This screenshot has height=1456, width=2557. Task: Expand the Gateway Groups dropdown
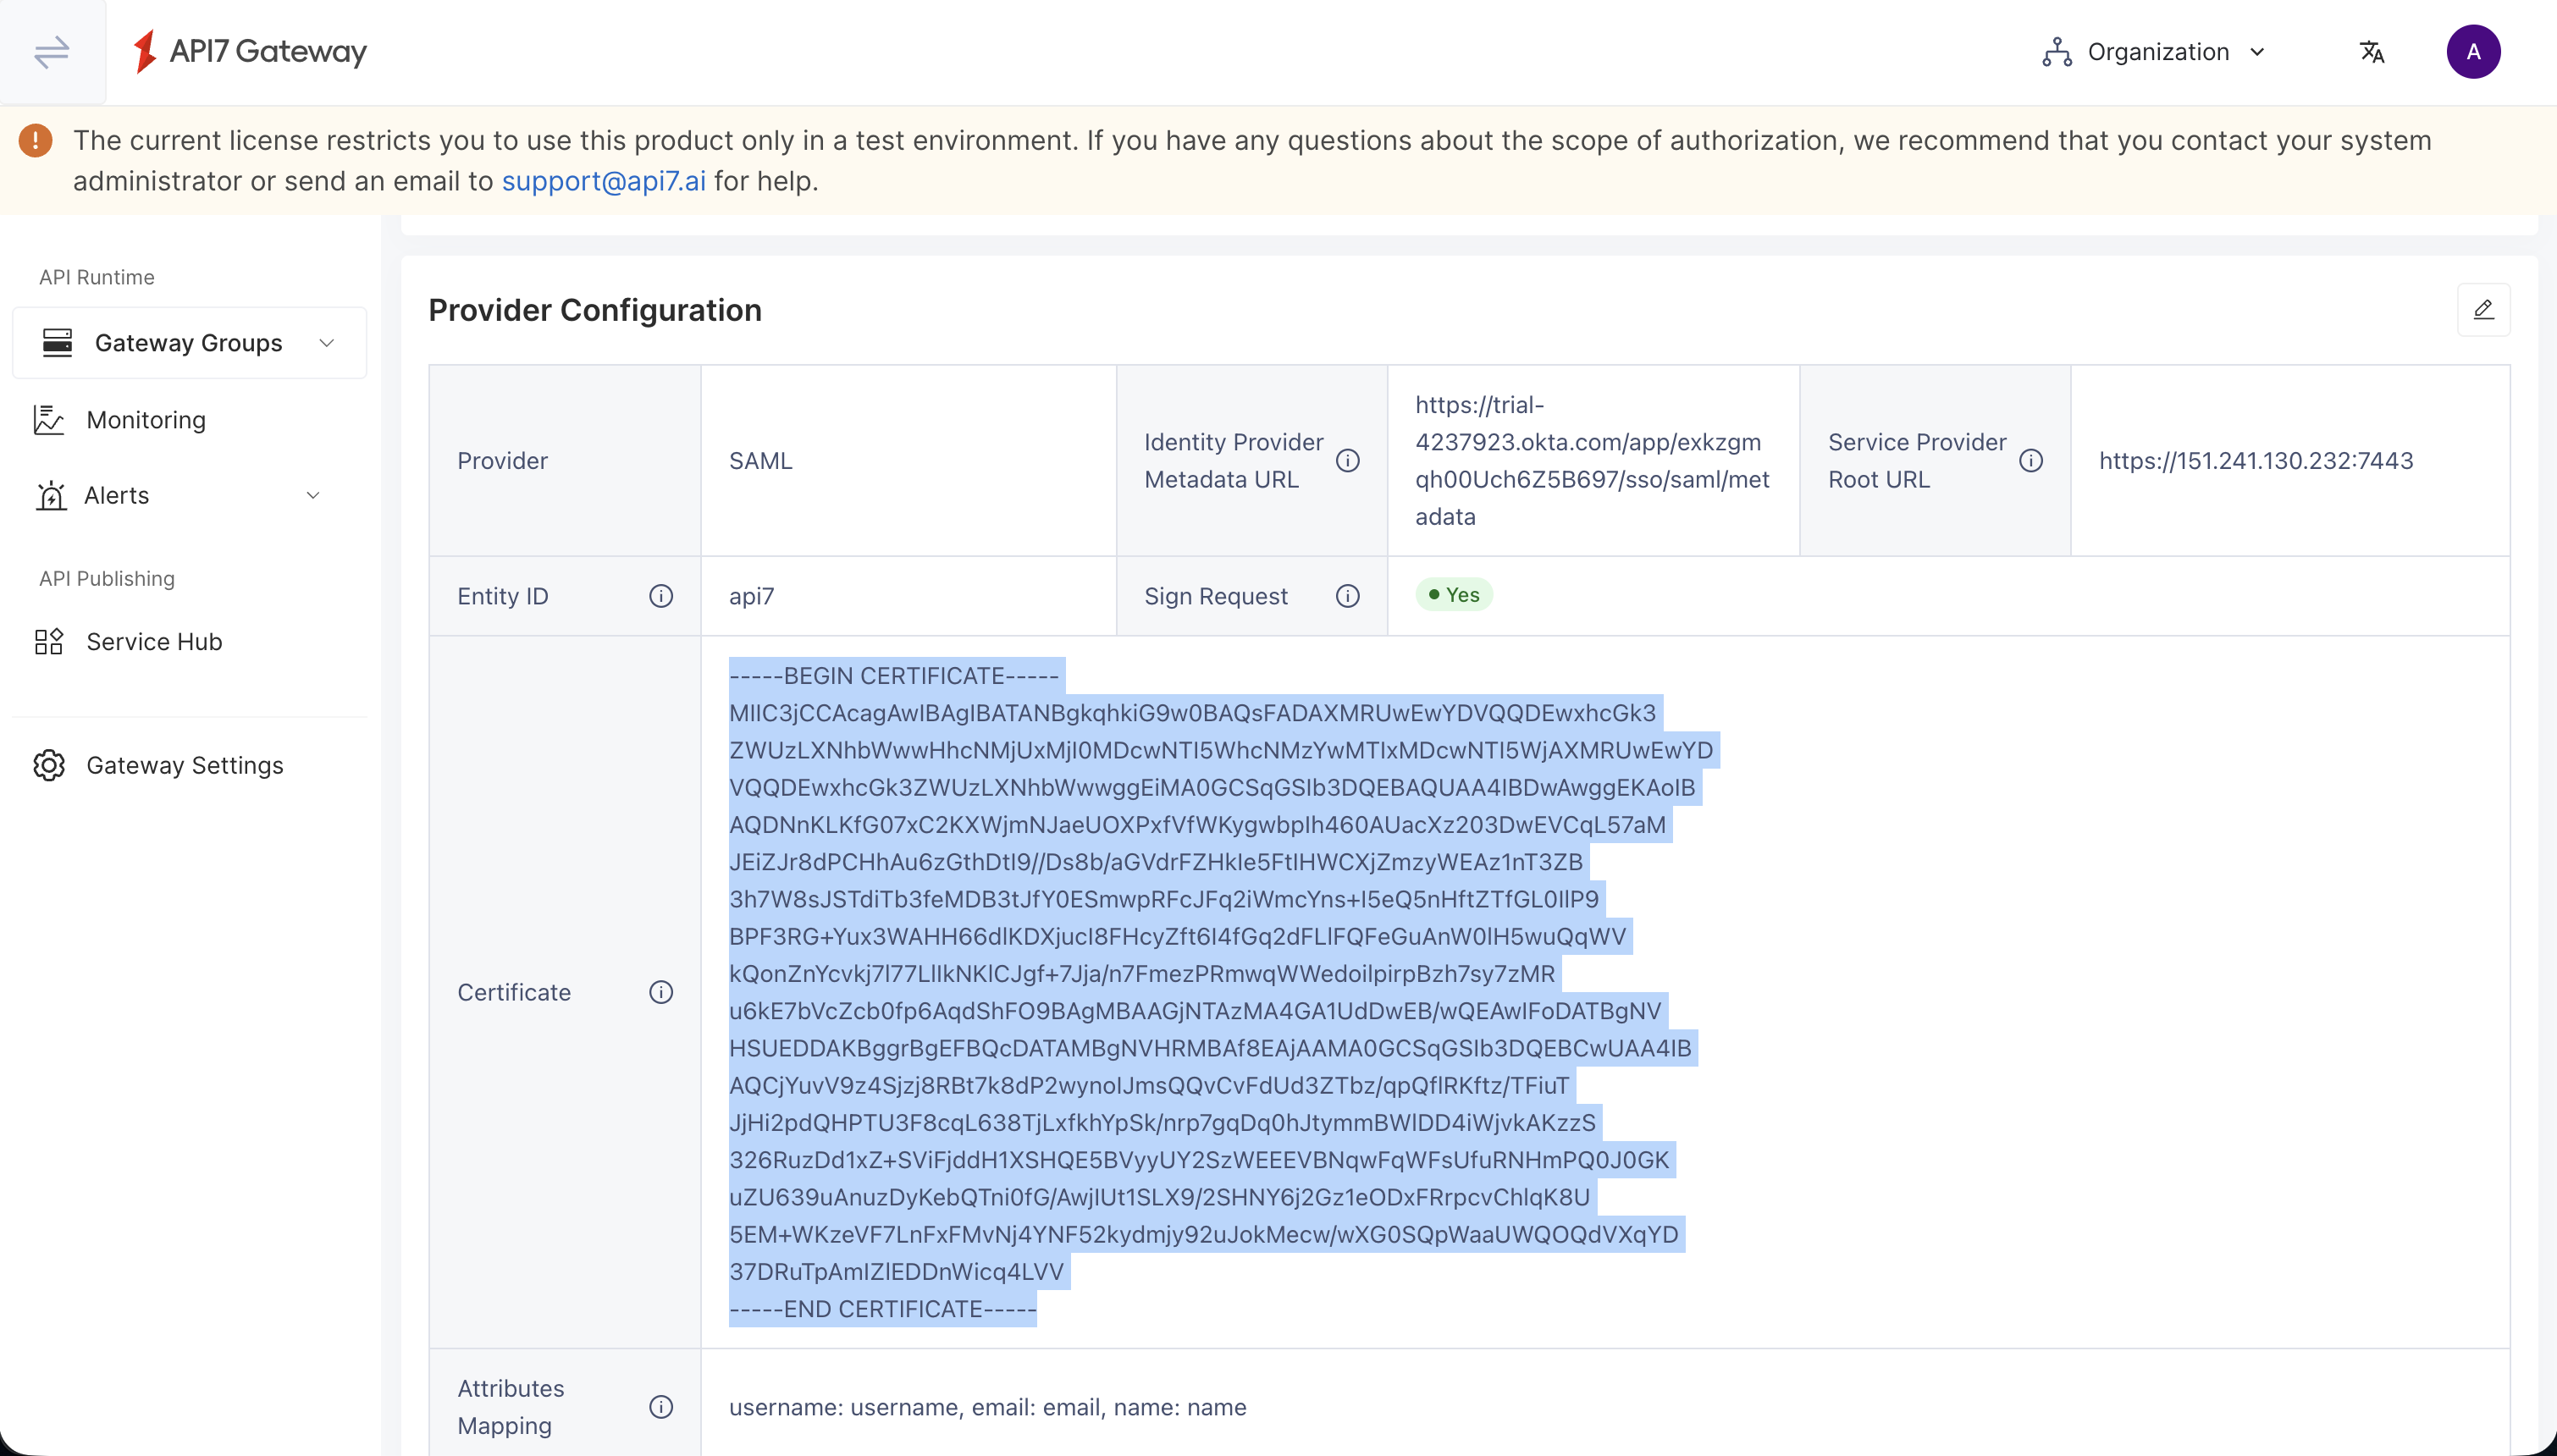click(x=326, y=342)
